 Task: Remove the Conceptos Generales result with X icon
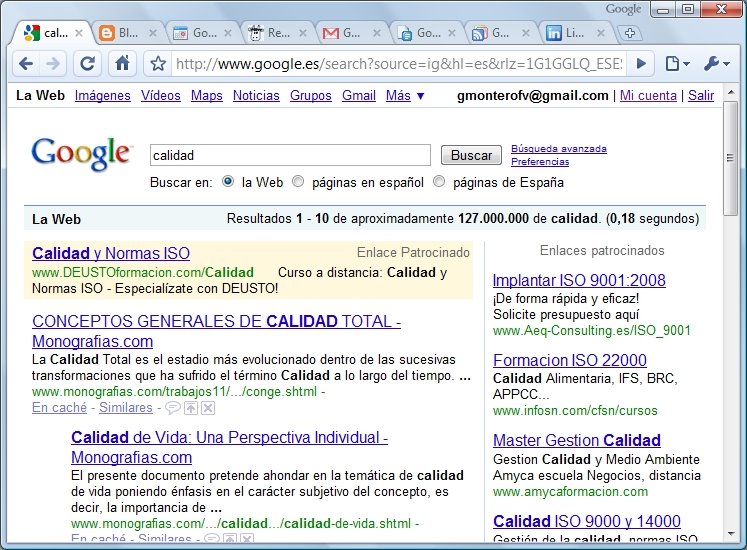point(208,407)
